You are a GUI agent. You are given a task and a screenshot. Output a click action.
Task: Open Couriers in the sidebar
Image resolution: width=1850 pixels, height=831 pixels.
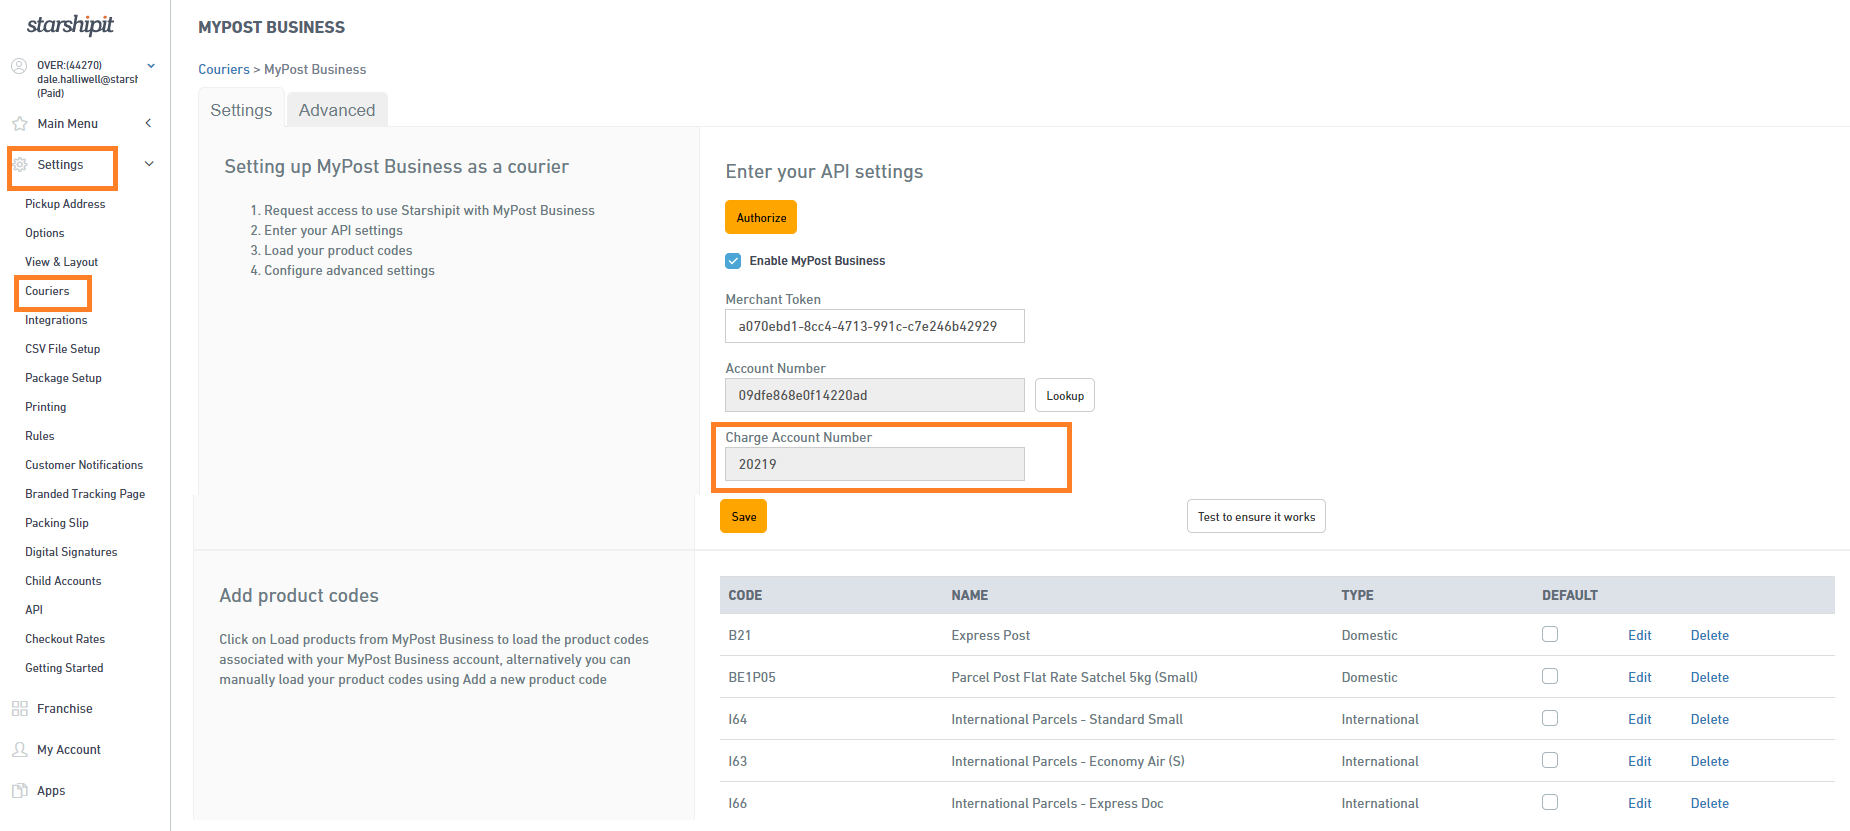click(x=47, y=291)
